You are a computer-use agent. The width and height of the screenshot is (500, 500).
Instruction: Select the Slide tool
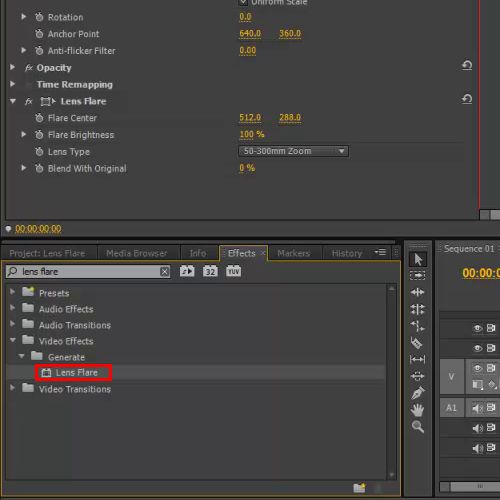[417, 376]
